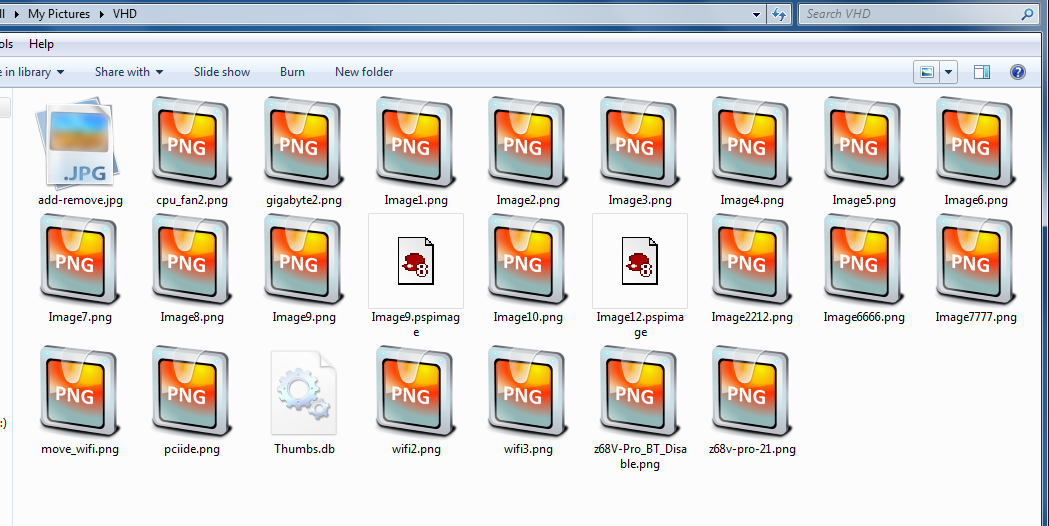Start the Slide show
Viewport: 1049px width, 526px height.
(x=222, y=72)
